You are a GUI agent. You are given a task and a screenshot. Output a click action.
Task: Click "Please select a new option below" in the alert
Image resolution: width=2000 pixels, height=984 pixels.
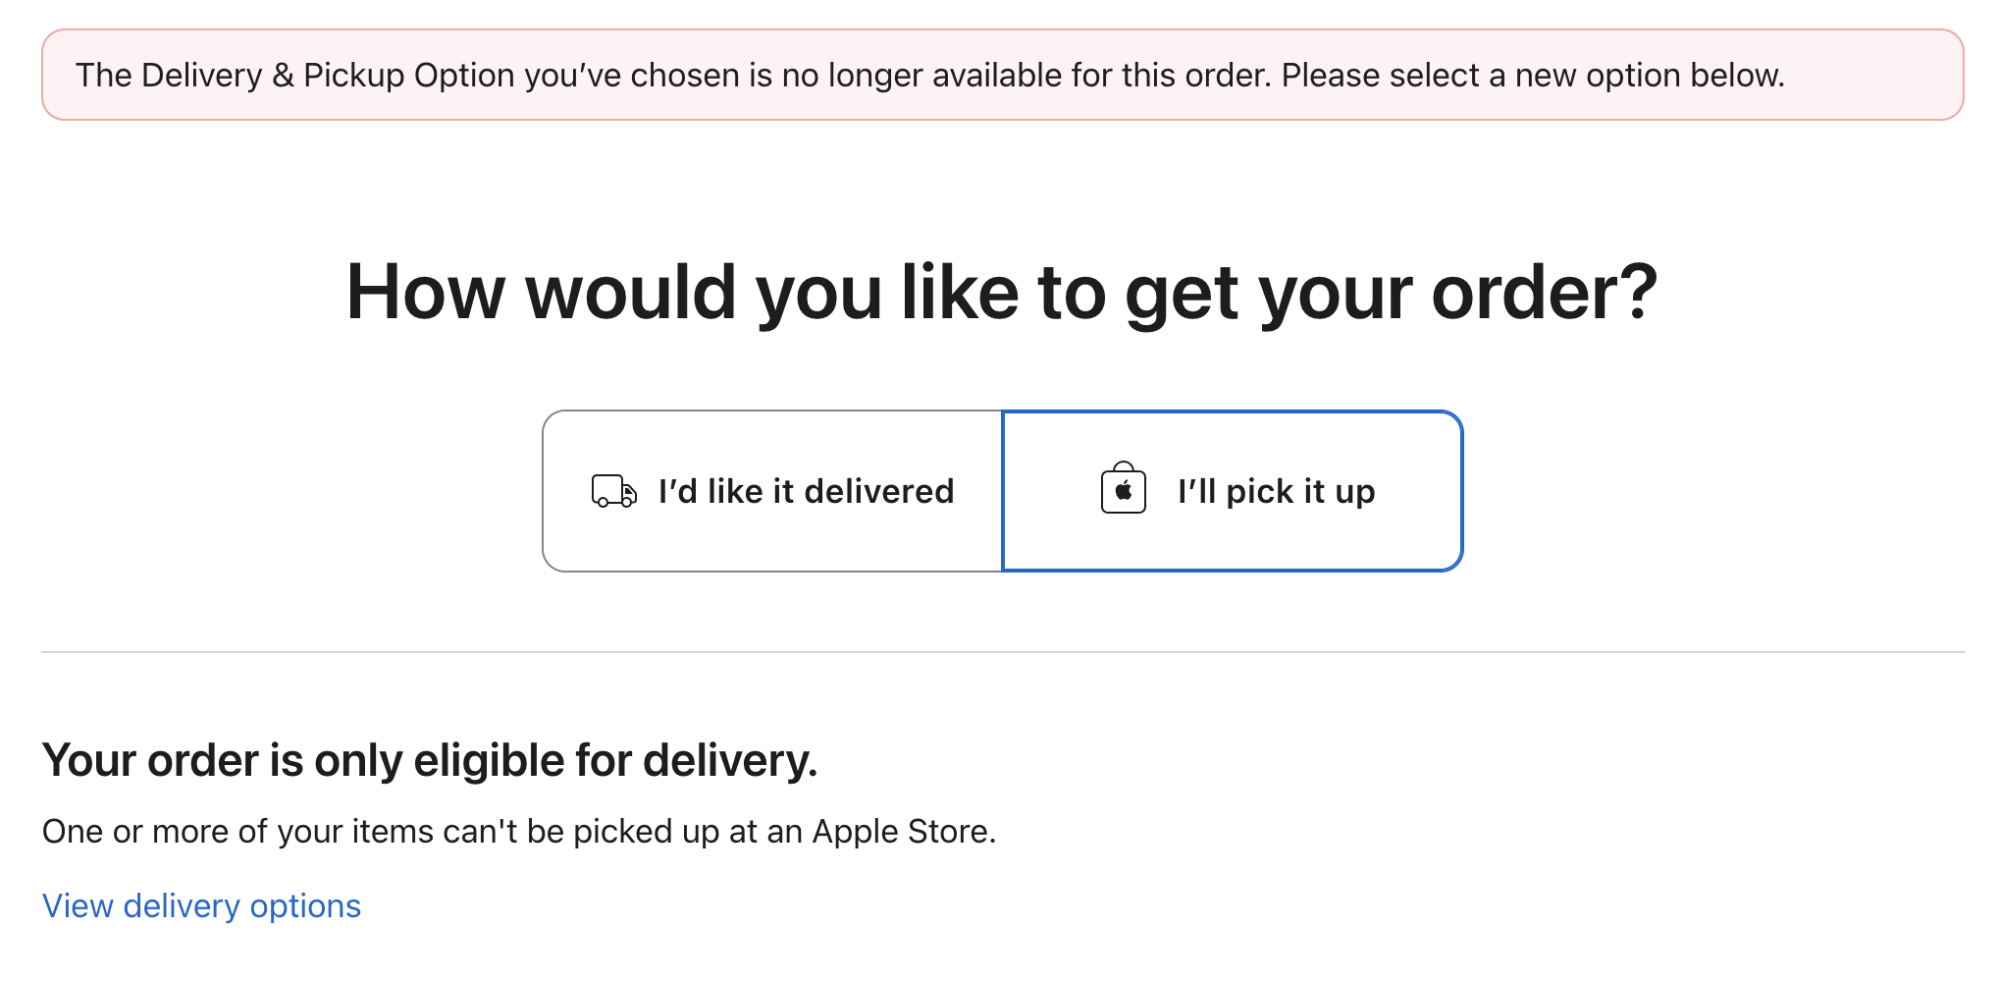1532,75
